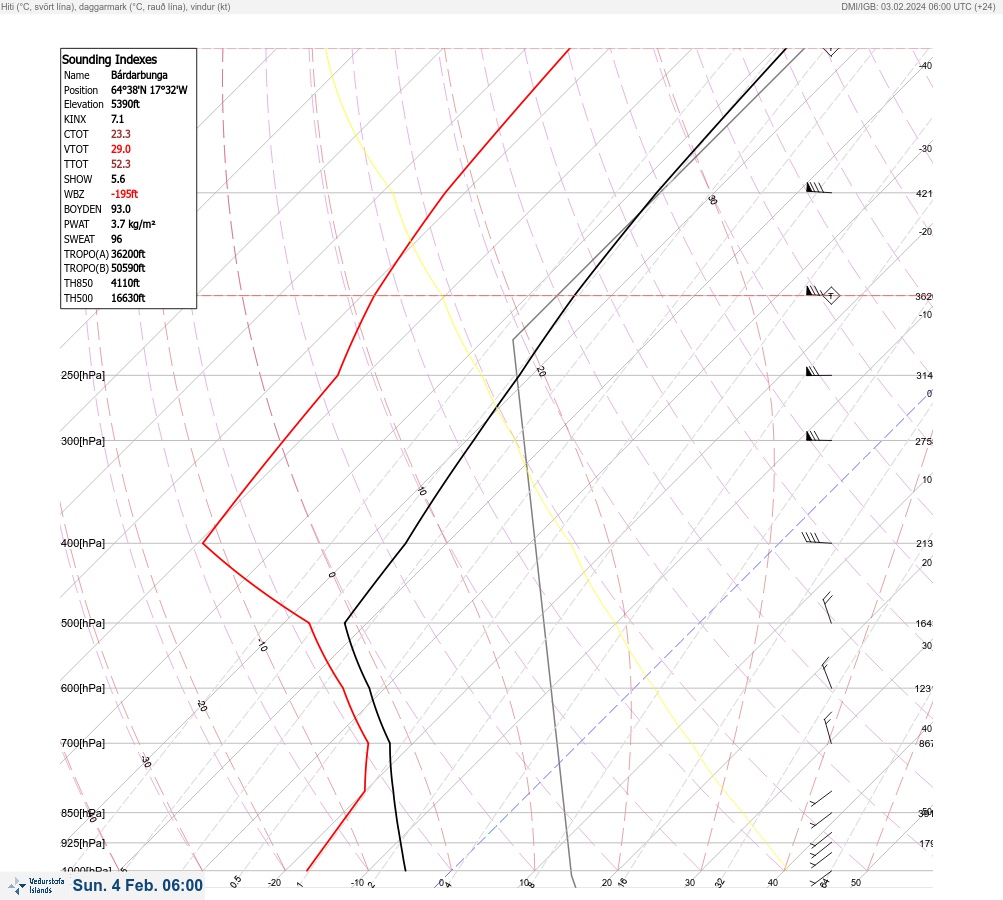This screenshot has width=1003, height=900.
Task: Select the WBZ value -195ft
Action: (x=125, y=194)
